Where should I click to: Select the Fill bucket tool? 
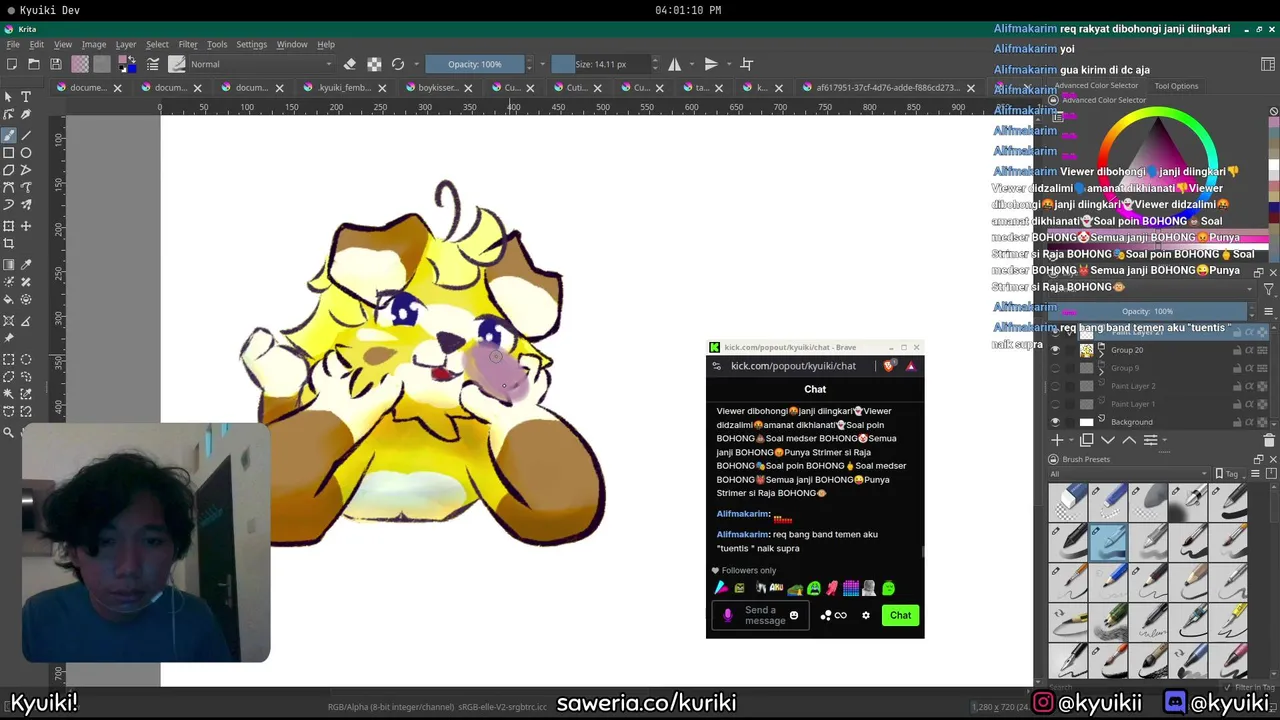point(9,300)
